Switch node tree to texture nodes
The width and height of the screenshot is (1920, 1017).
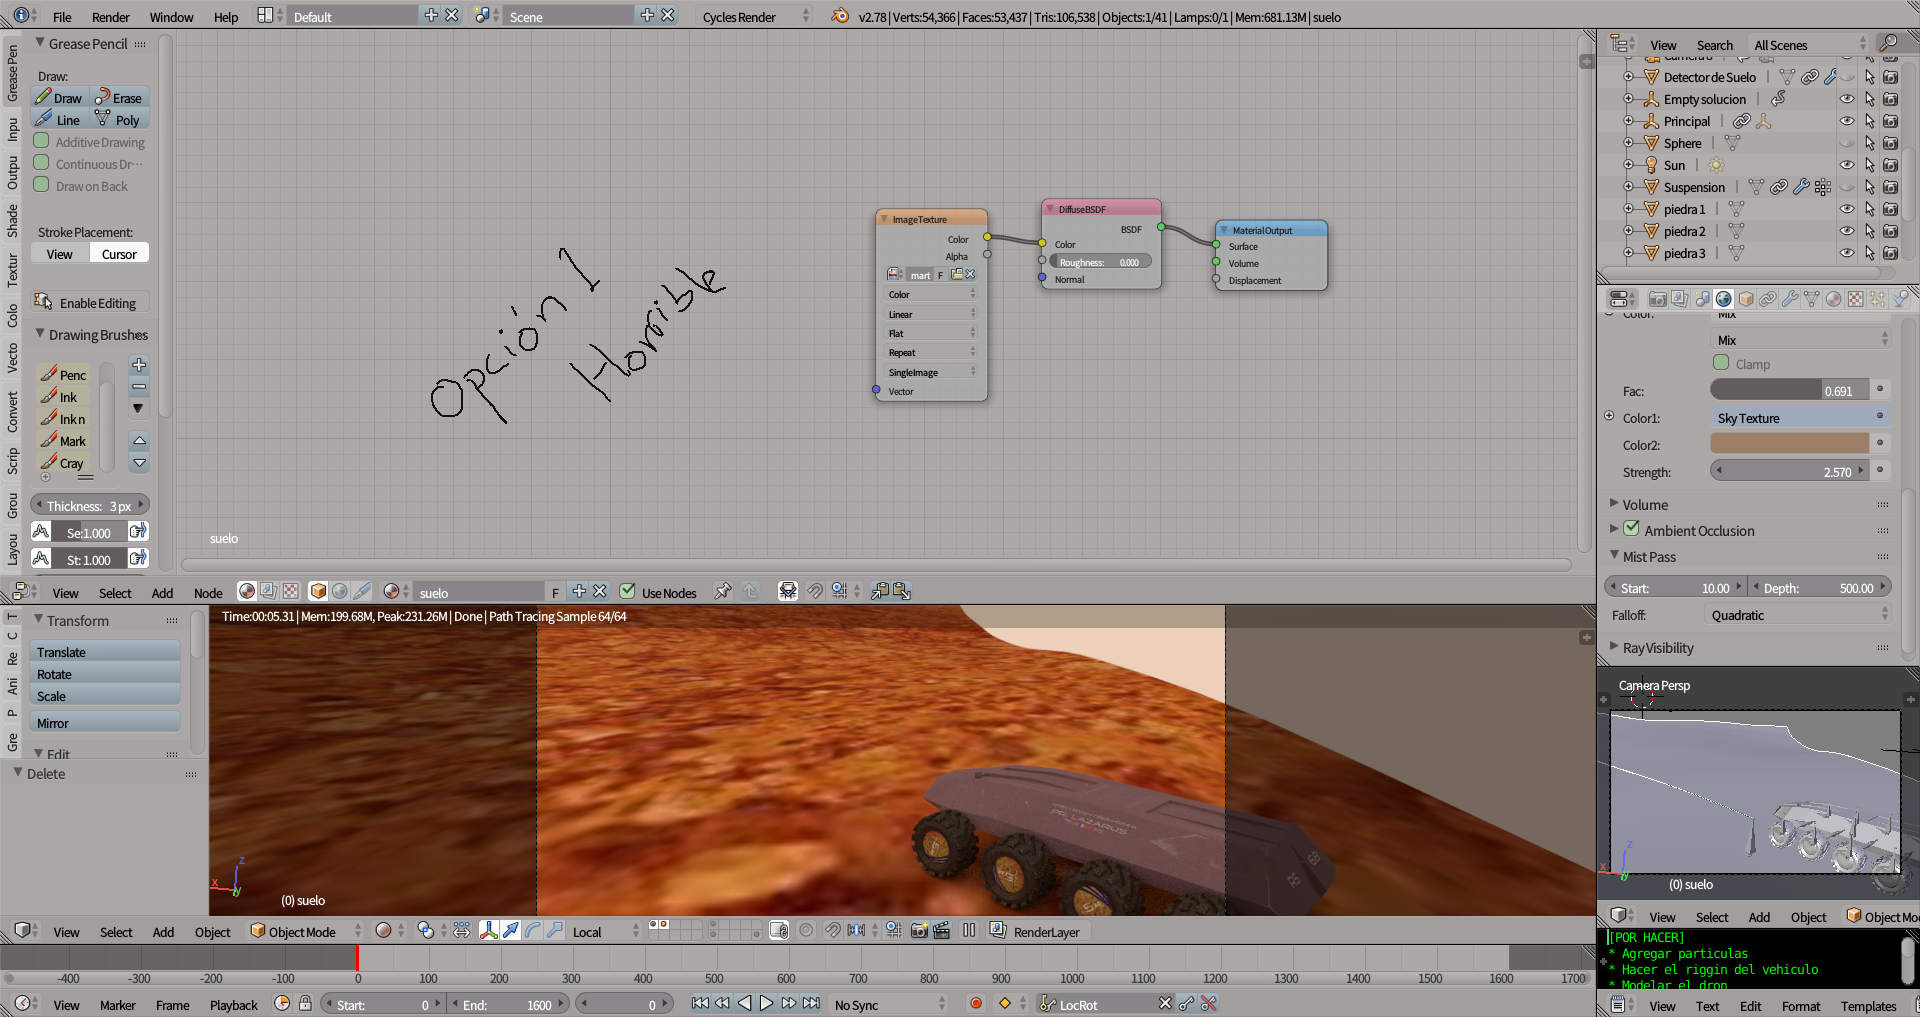point(290,591)
